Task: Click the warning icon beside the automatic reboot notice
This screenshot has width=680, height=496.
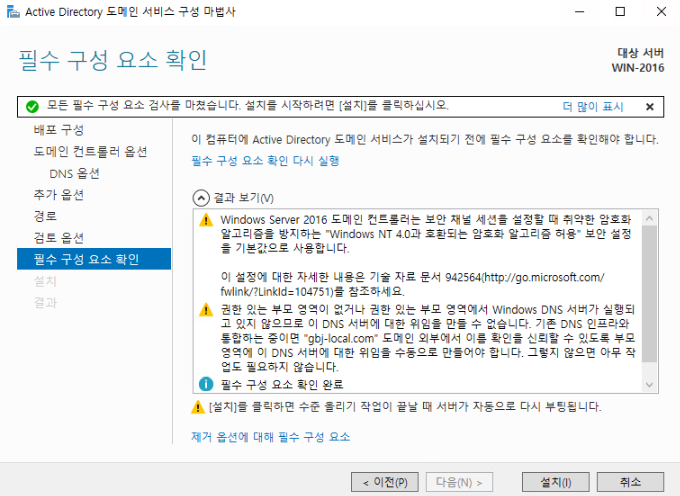Action: coord(198,407)
